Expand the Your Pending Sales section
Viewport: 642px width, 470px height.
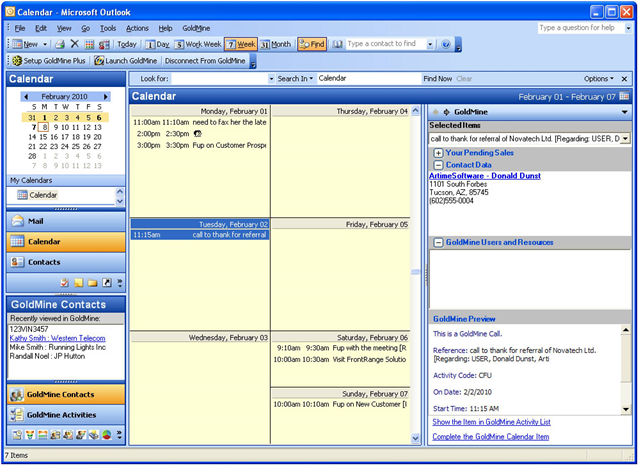click(438, 153)
